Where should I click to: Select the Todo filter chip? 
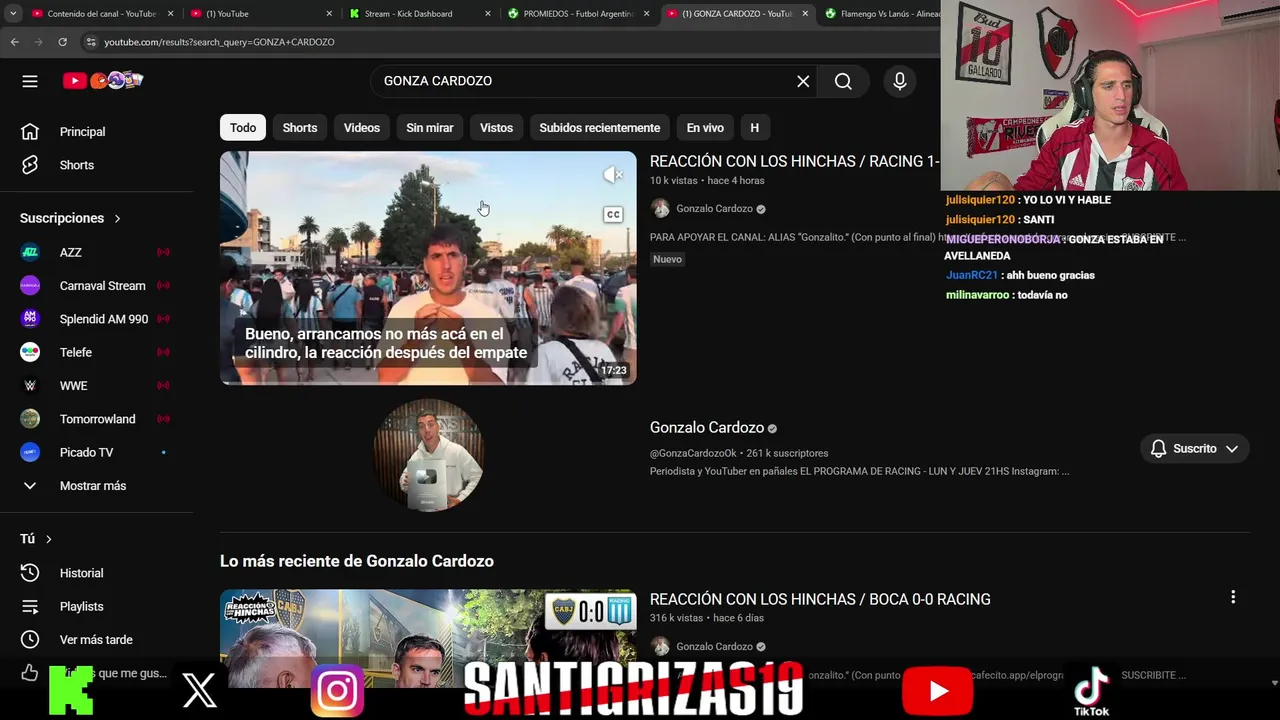(243, 128)
